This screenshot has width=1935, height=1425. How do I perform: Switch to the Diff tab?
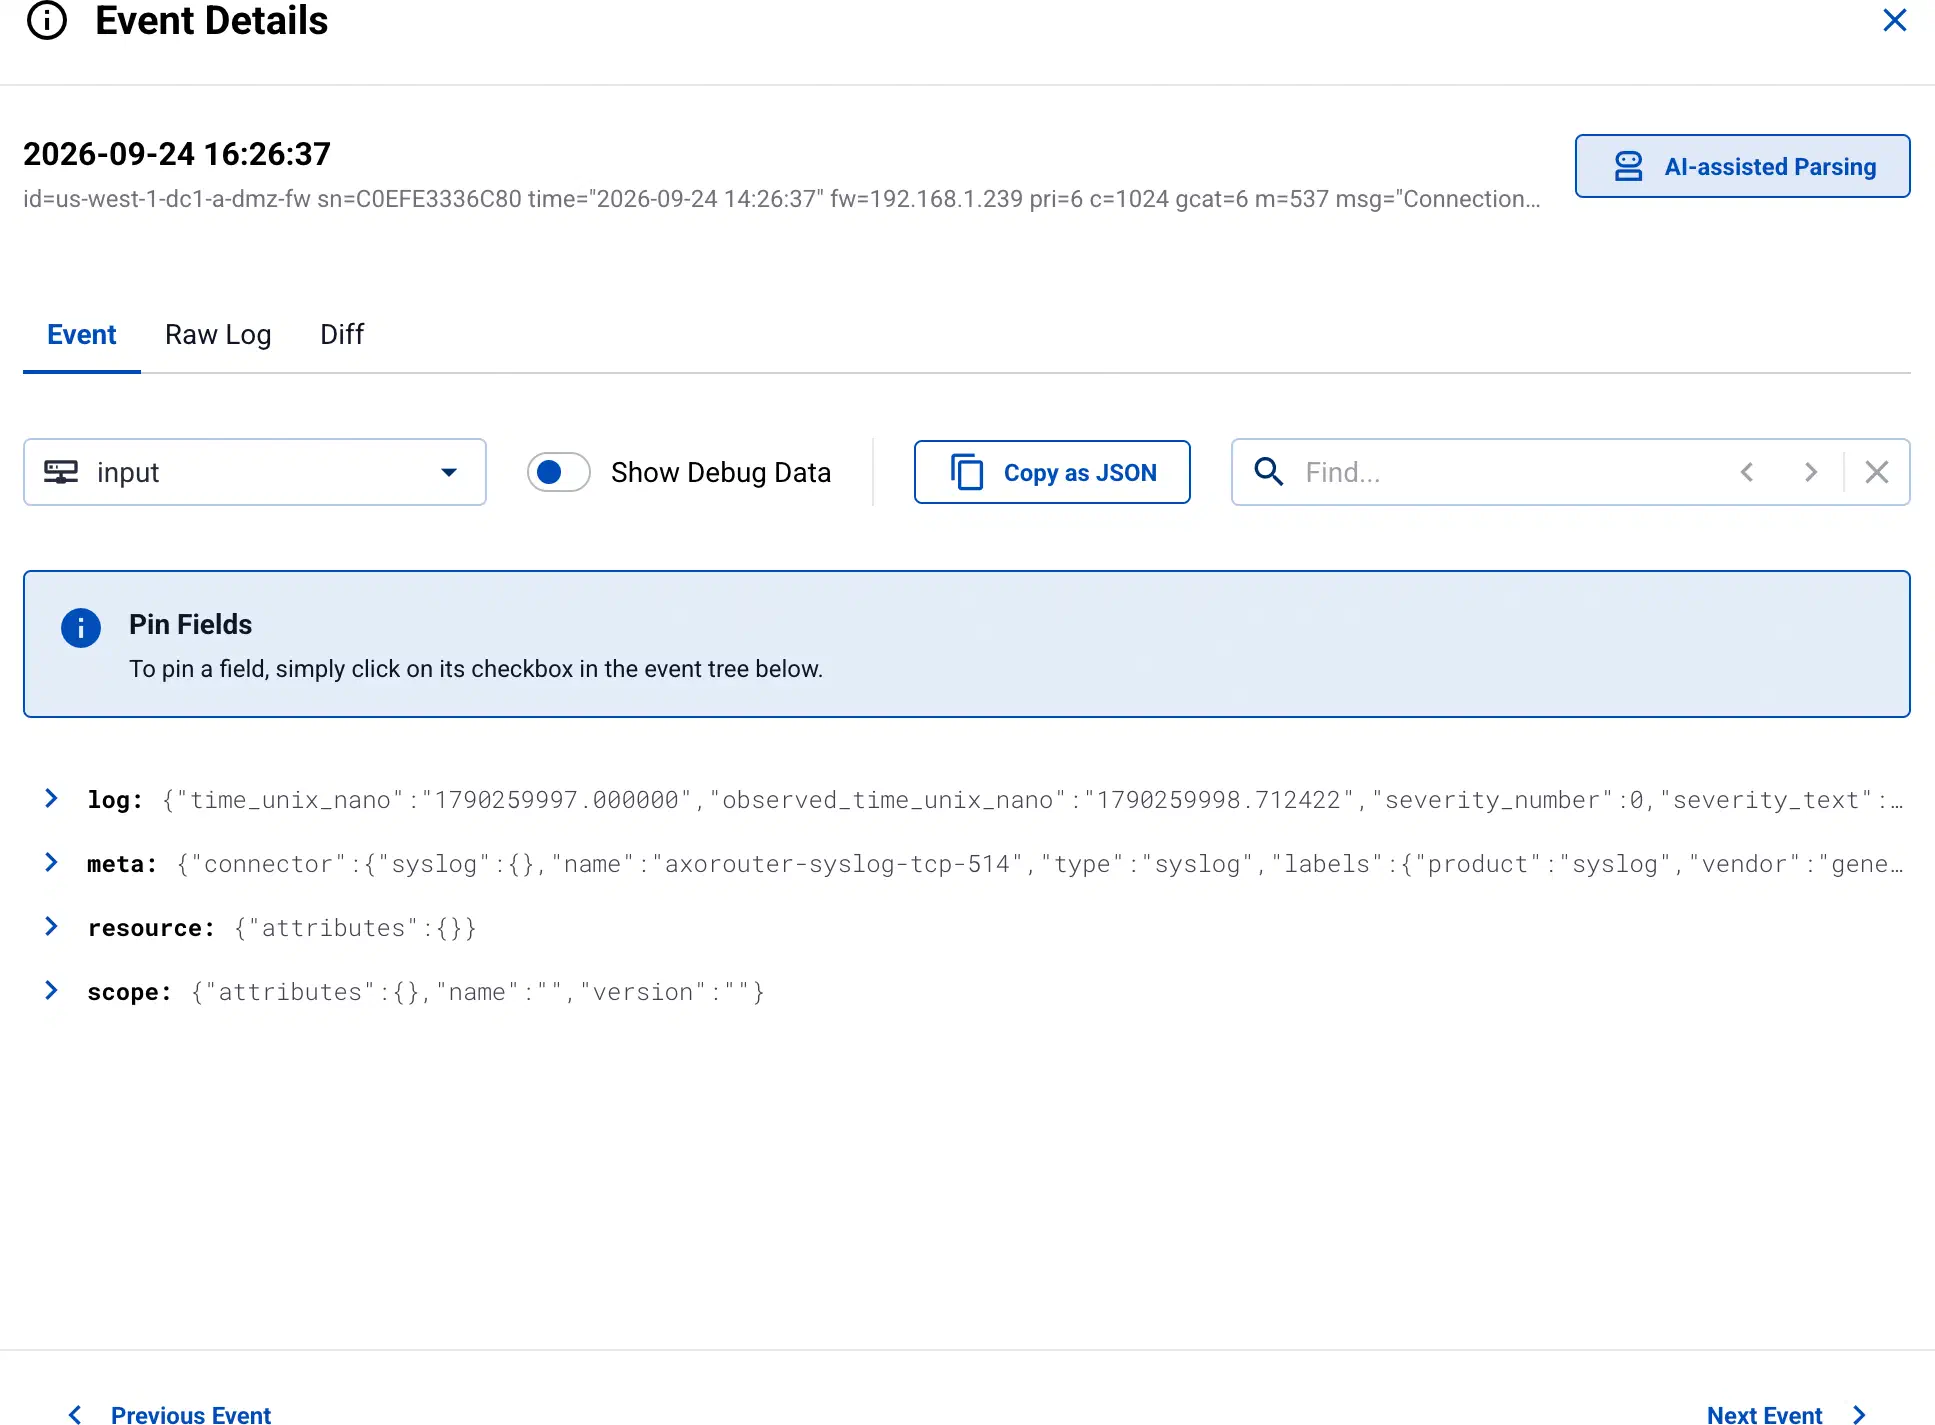[341, 334]
